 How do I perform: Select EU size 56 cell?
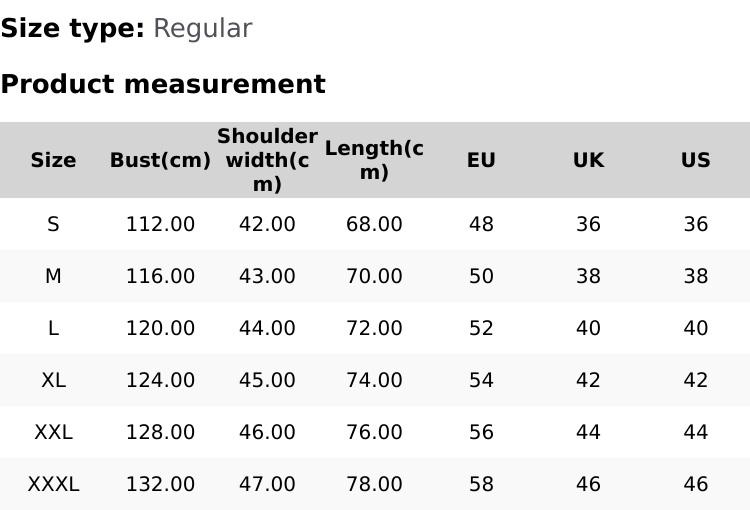tap(481, 432)
